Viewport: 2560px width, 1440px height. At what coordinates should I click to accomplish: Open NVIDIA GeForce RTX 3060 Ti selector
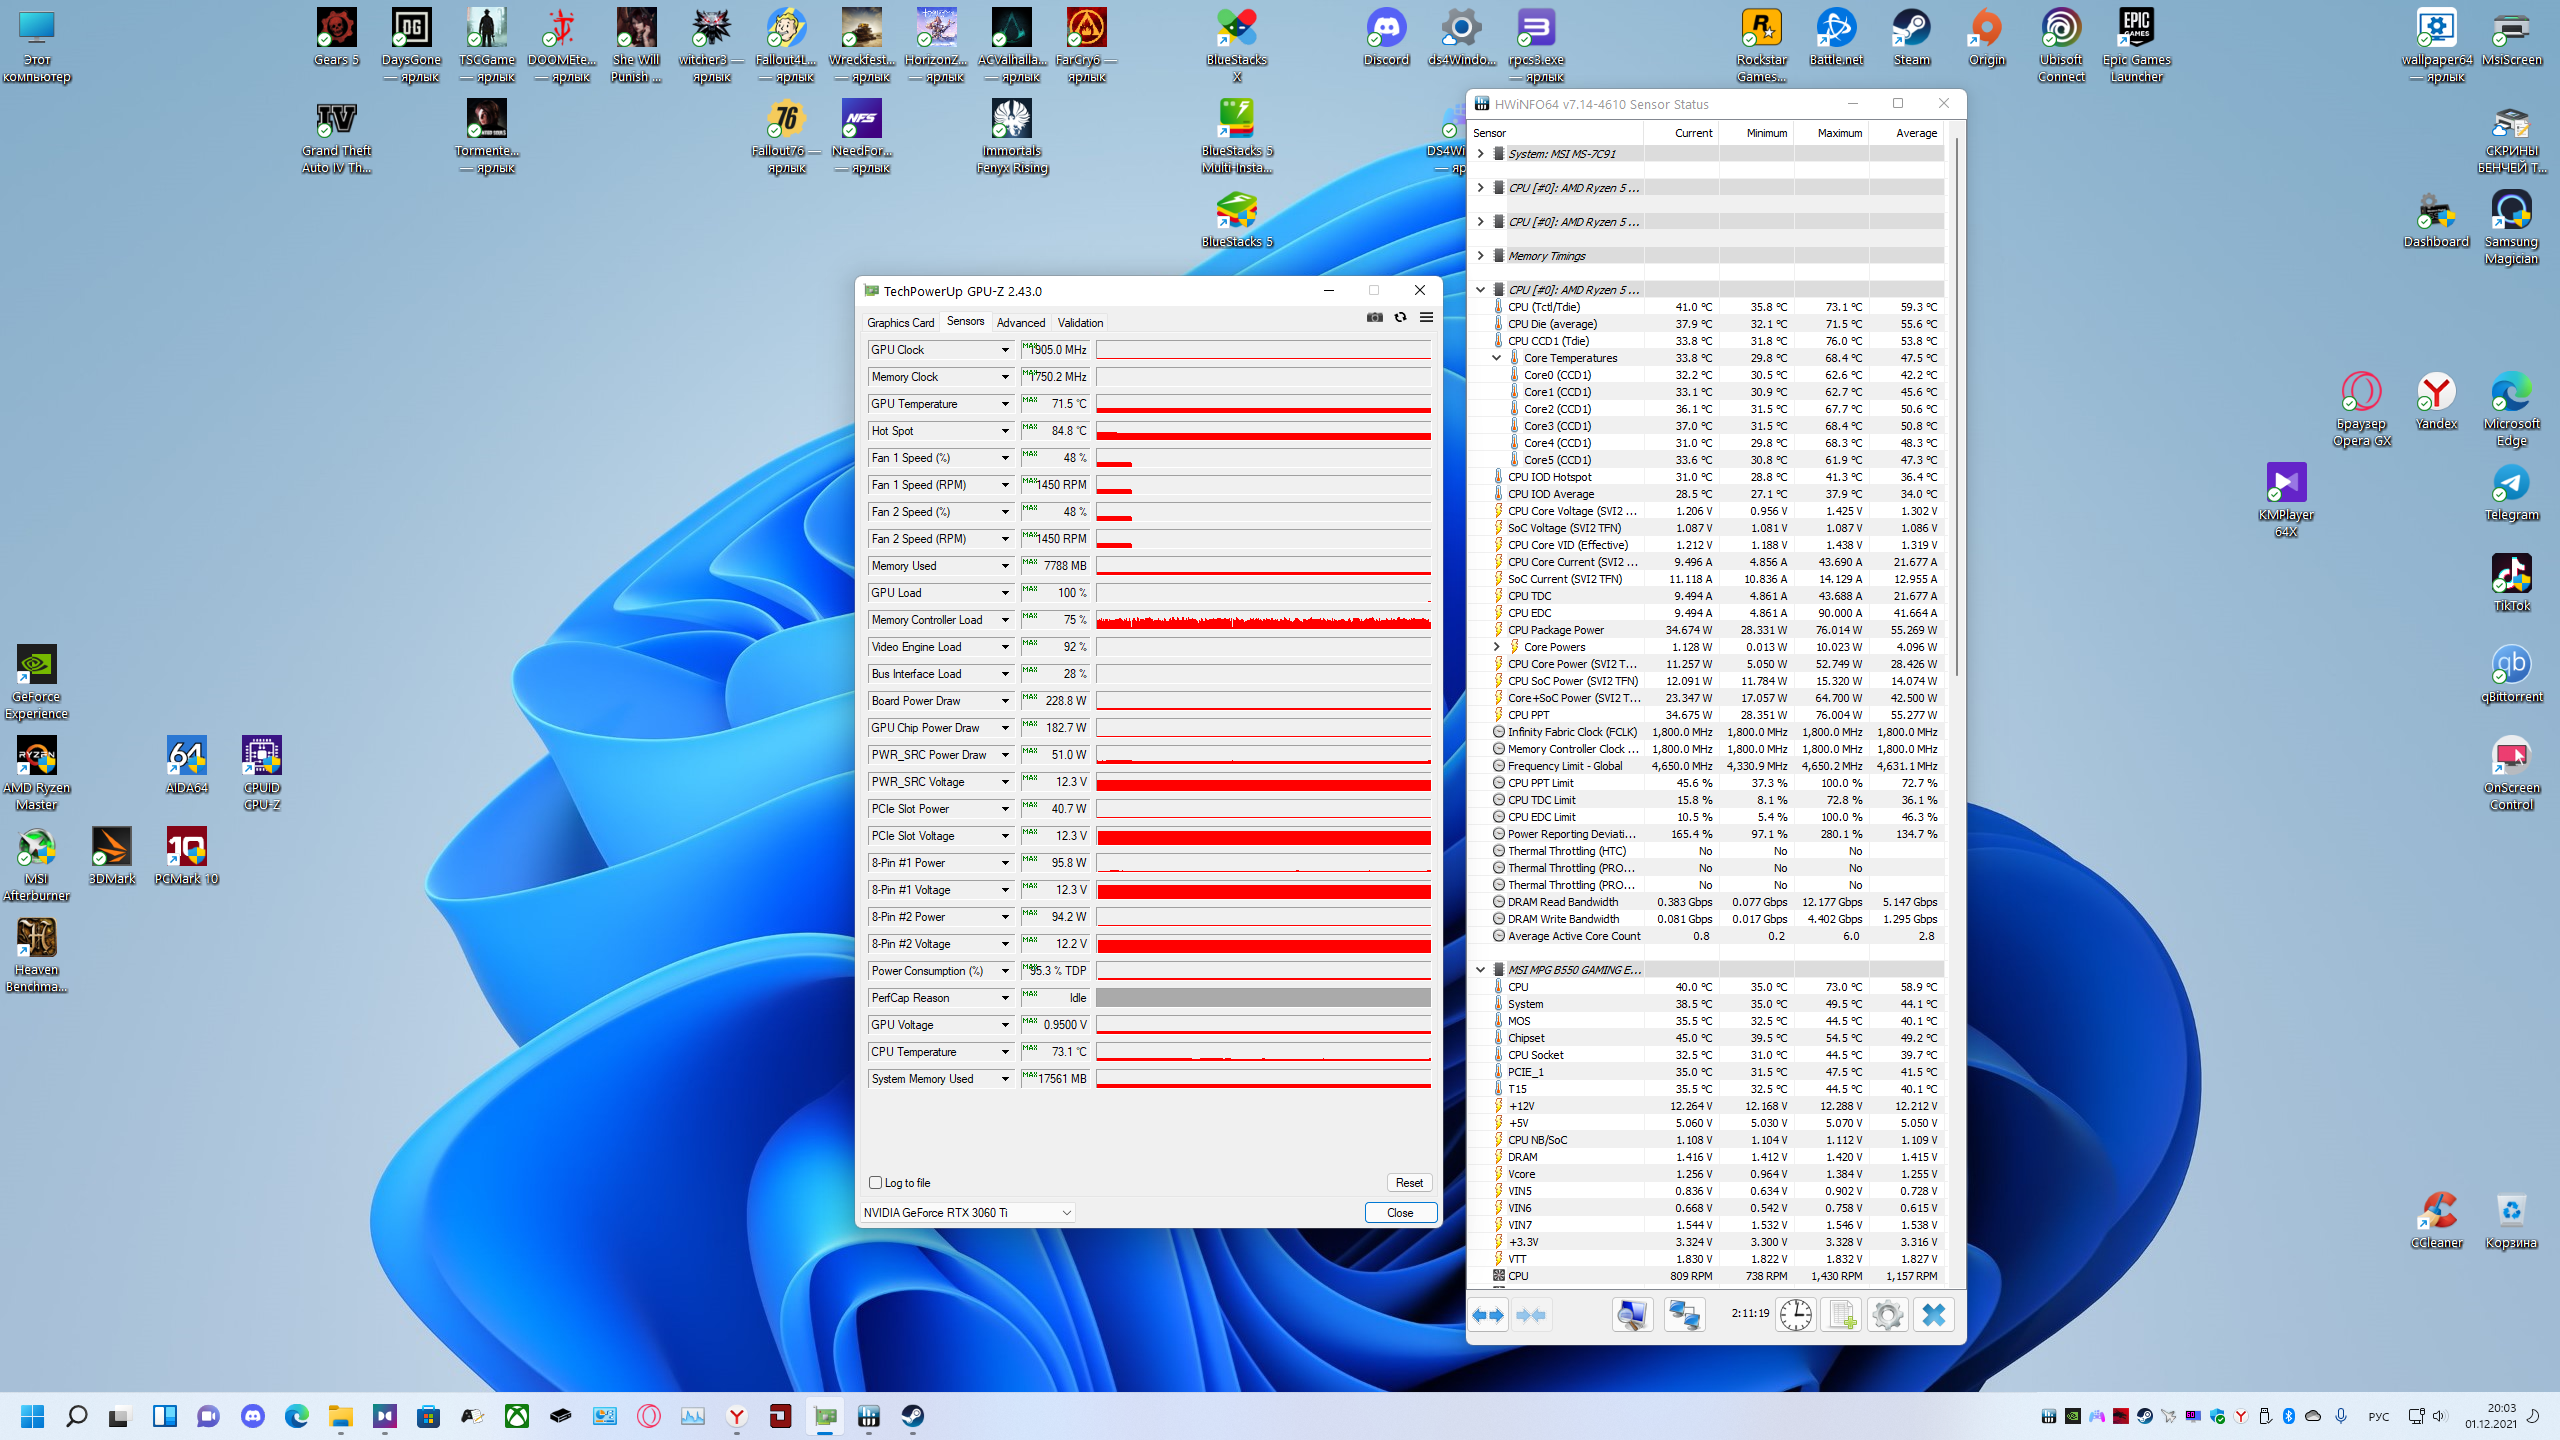click(967, 1212)
